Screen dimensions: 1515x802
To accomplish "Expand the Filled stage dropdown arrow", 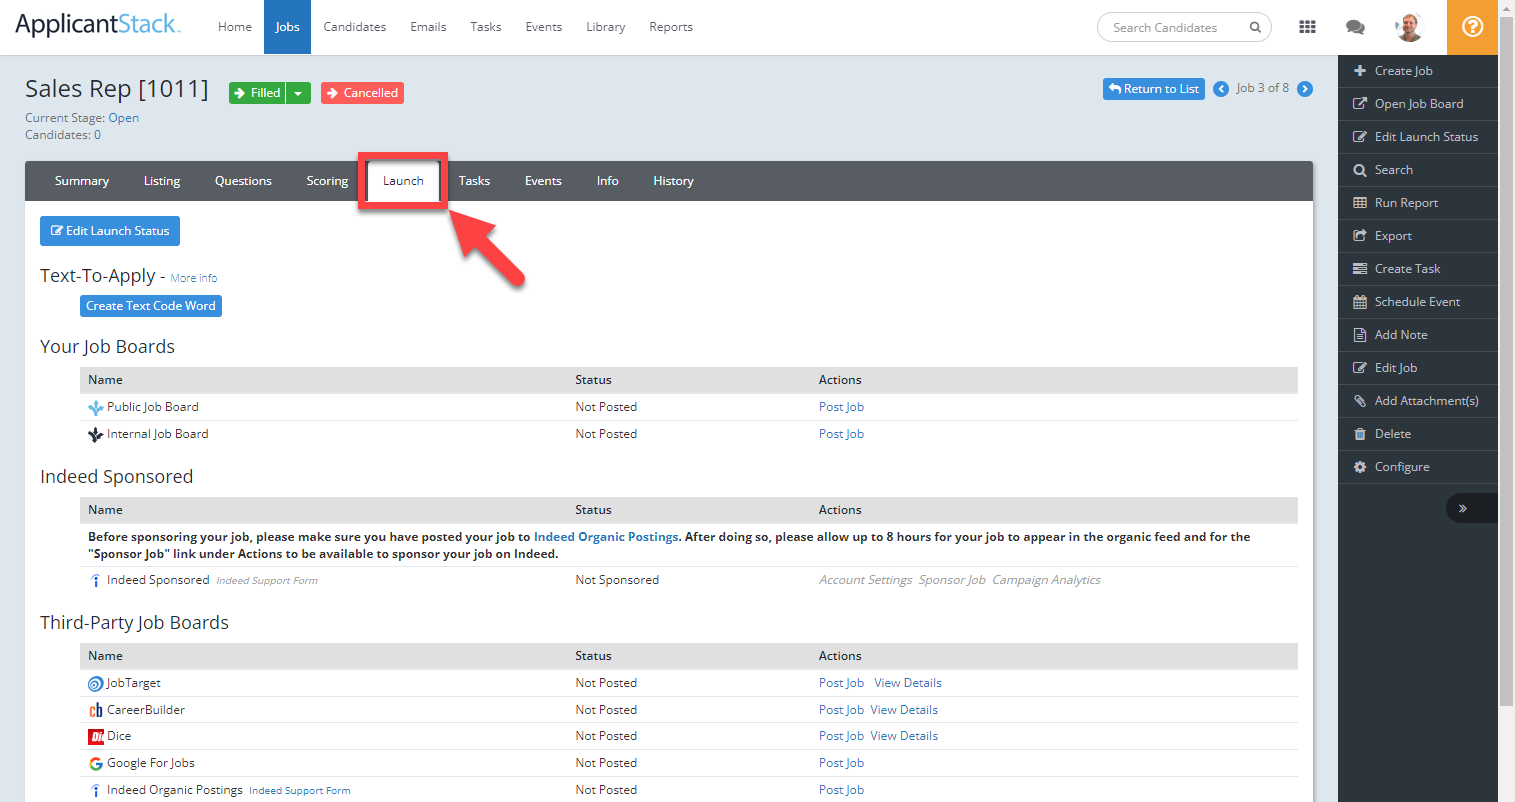I will pos(298,93).
